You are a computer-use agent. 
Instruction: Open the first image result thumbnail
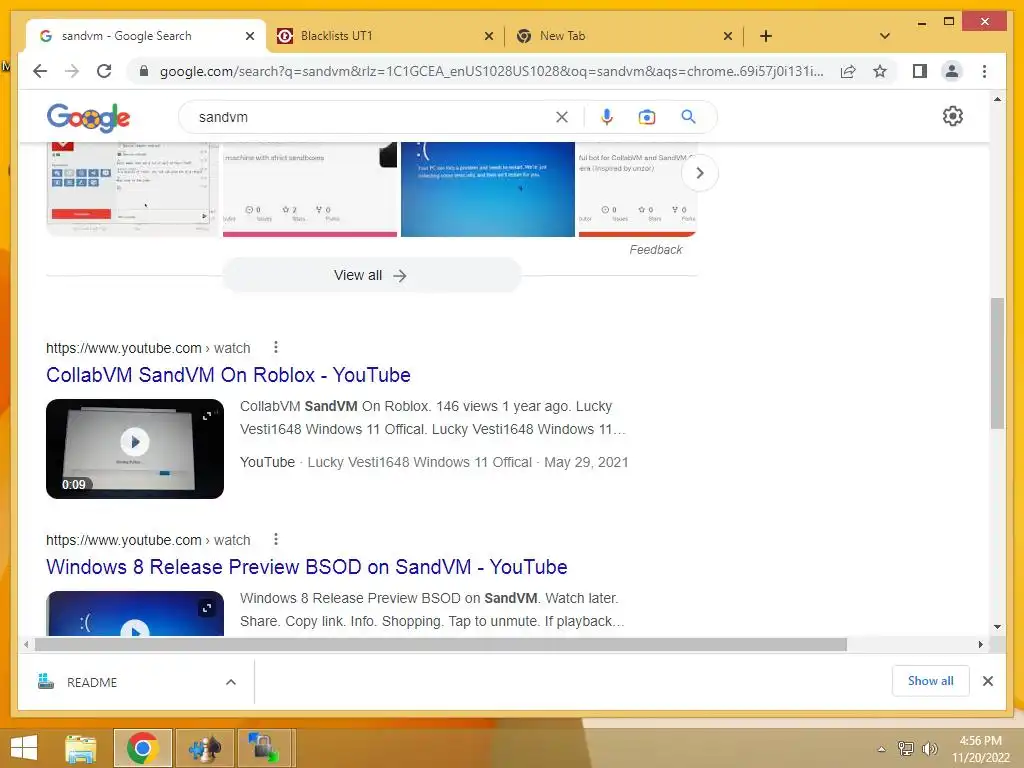pos(133,189)
